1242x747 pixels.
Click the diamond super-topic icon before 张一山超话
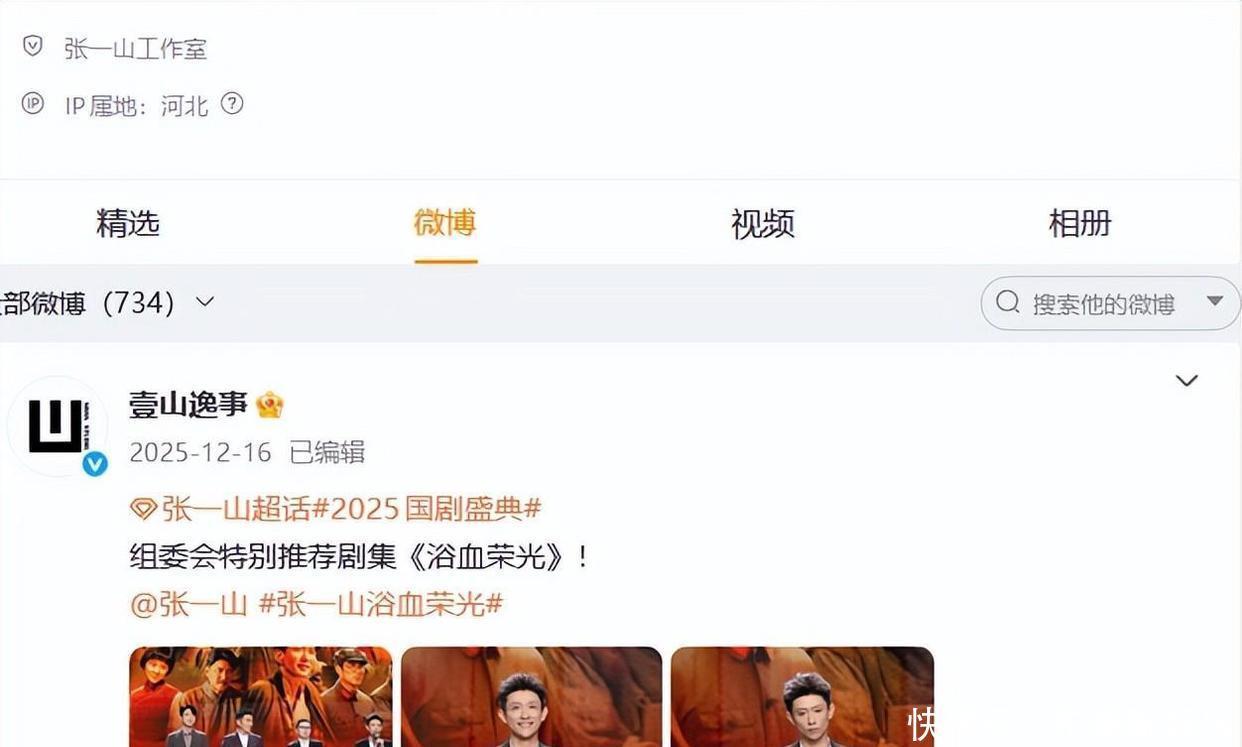pyautogui.click(x=143, y=509)
